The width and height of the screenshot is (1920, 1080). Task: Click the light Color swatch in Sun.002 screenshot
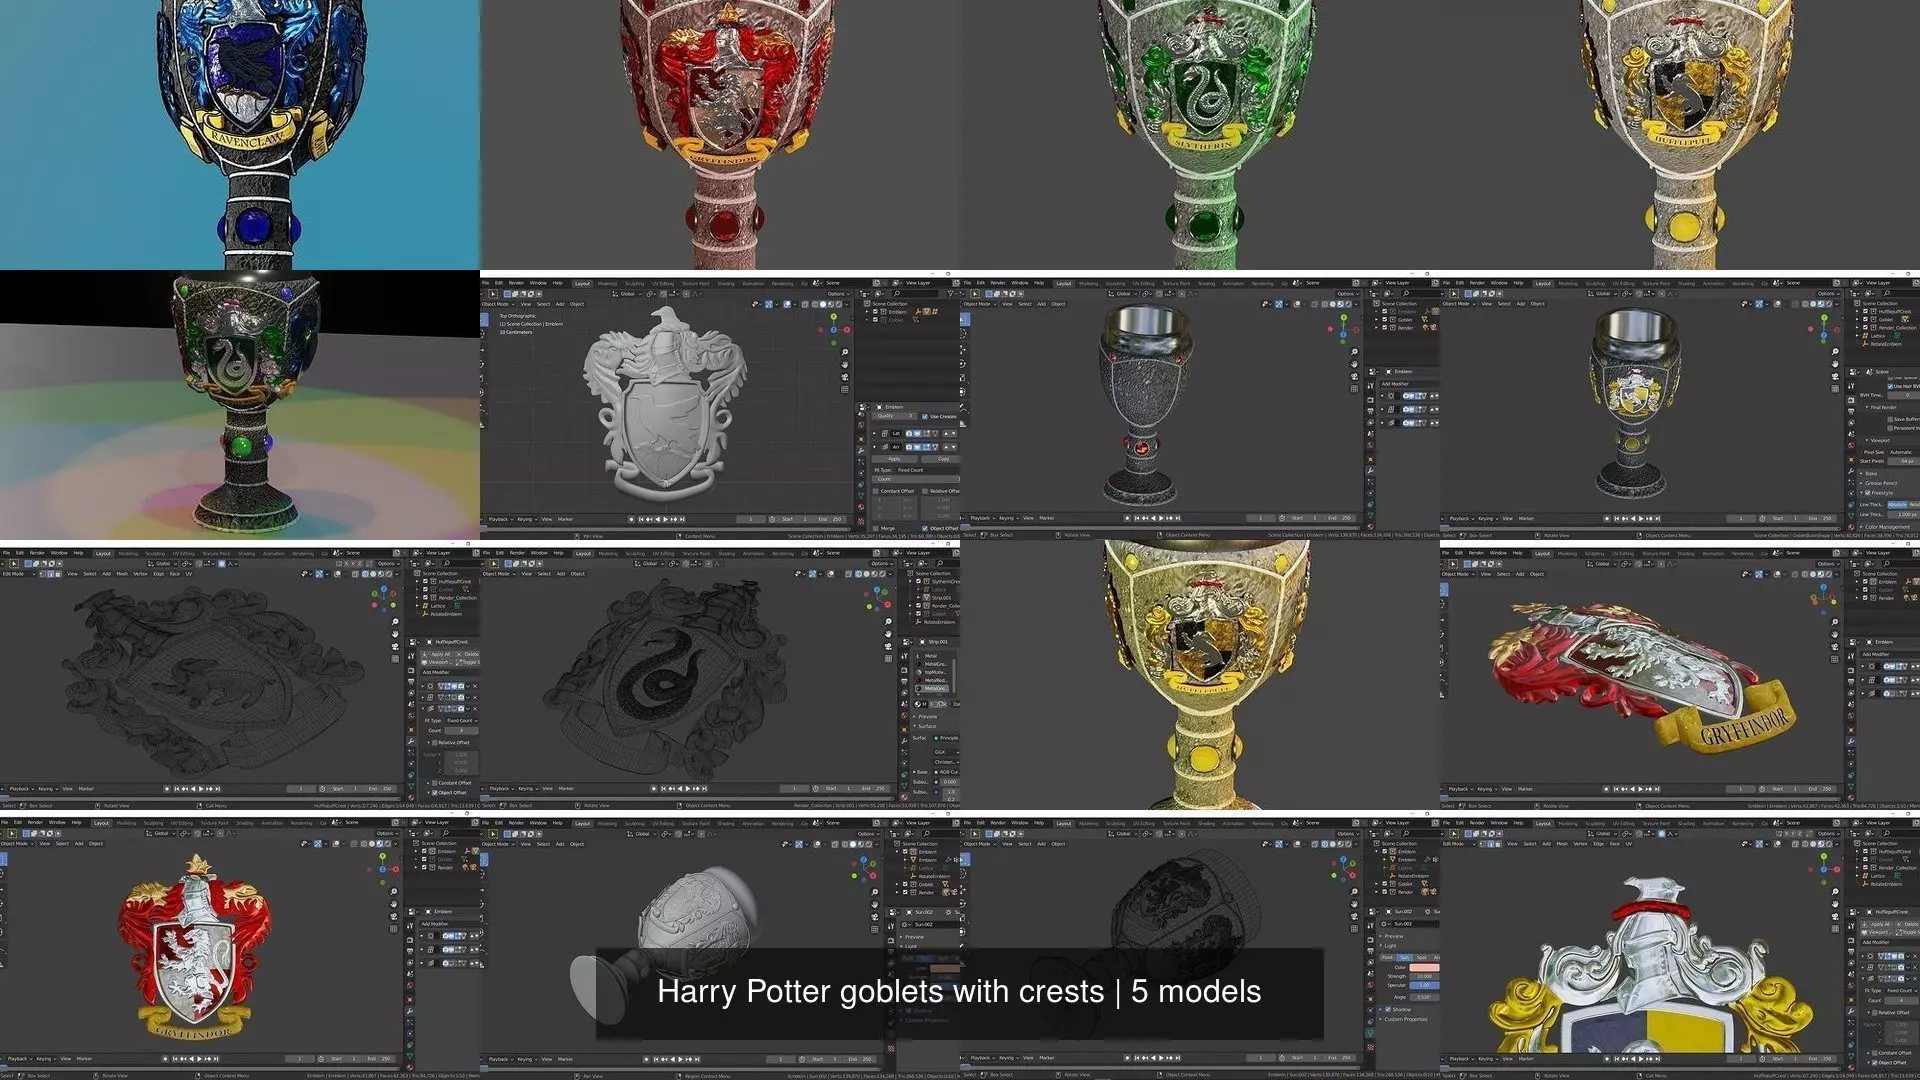tap(1424, 967)
